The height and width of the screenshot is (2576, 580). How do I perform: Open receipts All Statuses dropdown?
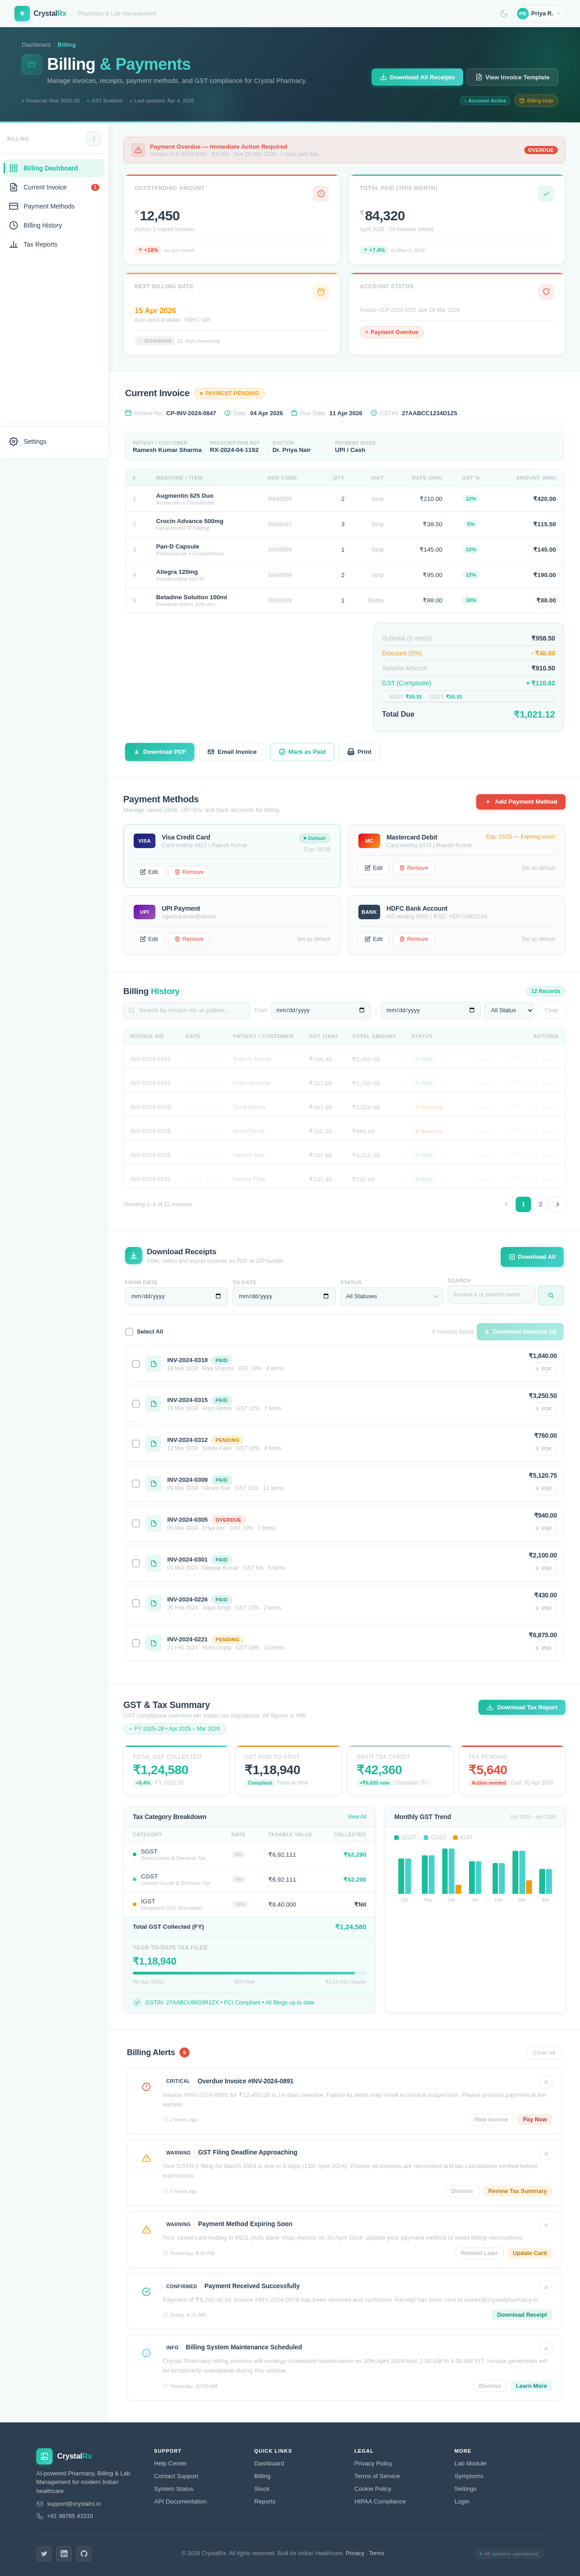tap(391, 1296)
